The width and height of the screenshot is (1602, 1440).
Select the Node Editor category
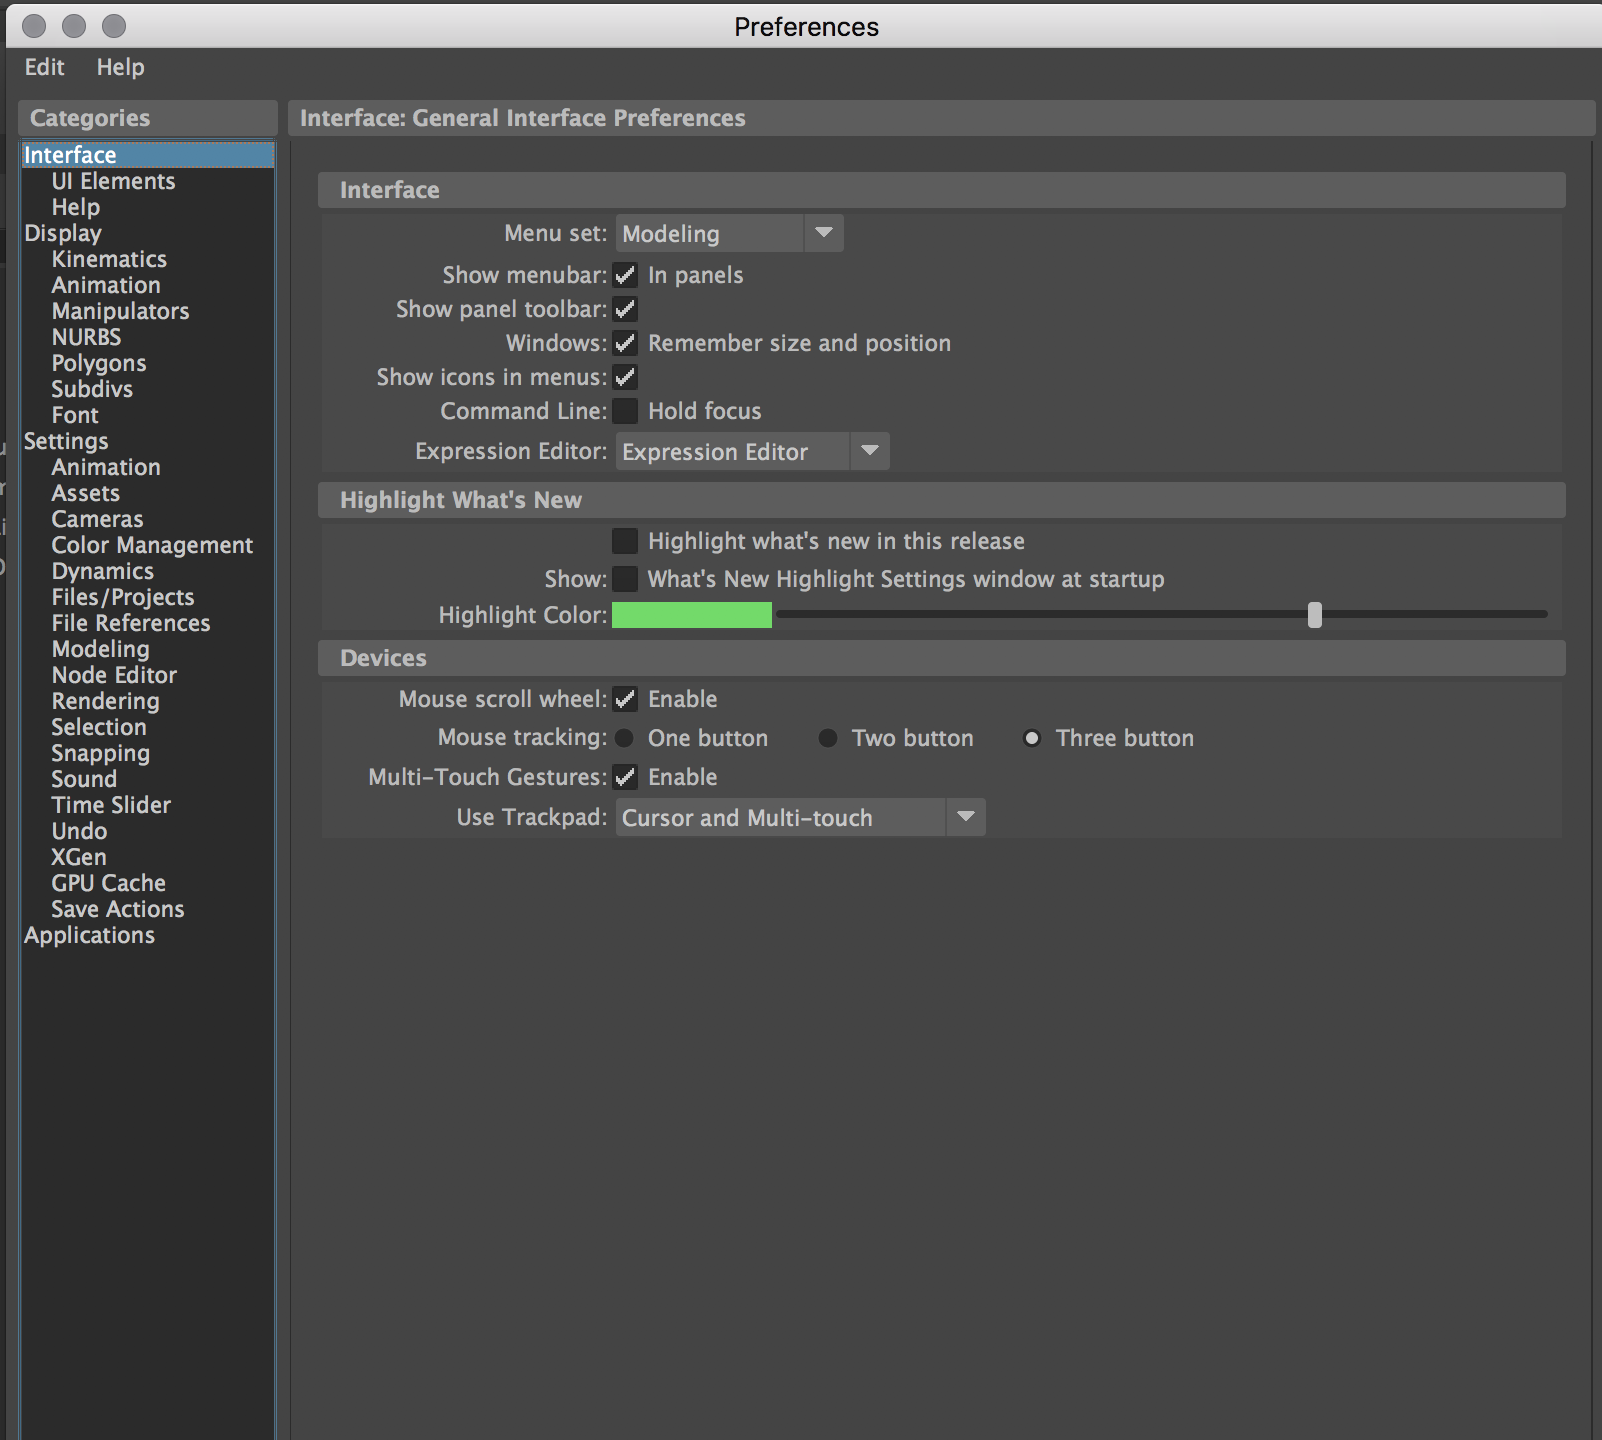(x=113, y=675)
